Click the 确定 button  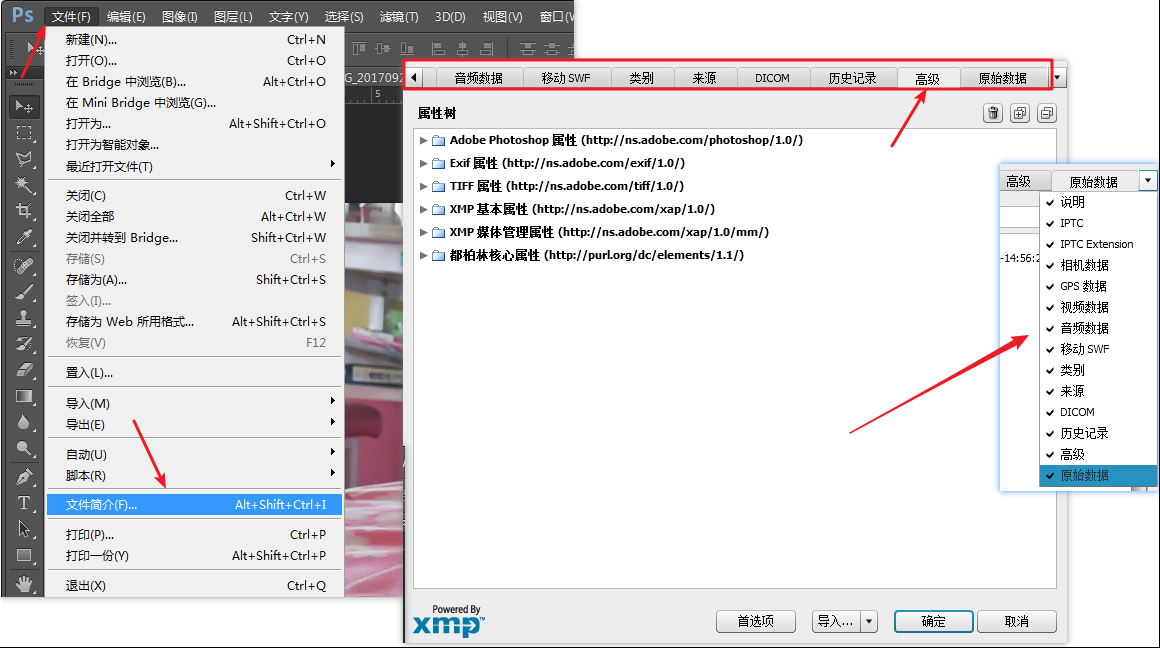click(933, 621)
